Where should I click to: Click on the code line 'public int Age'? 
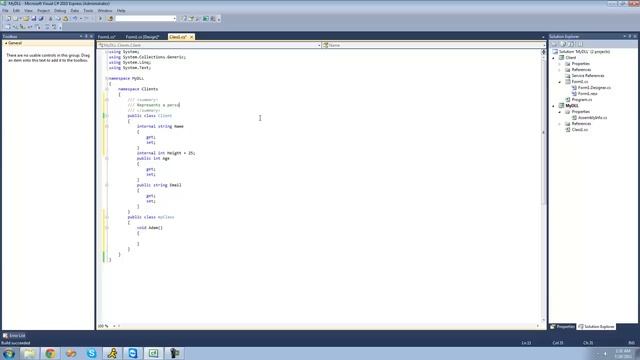(x=153, y=158)
